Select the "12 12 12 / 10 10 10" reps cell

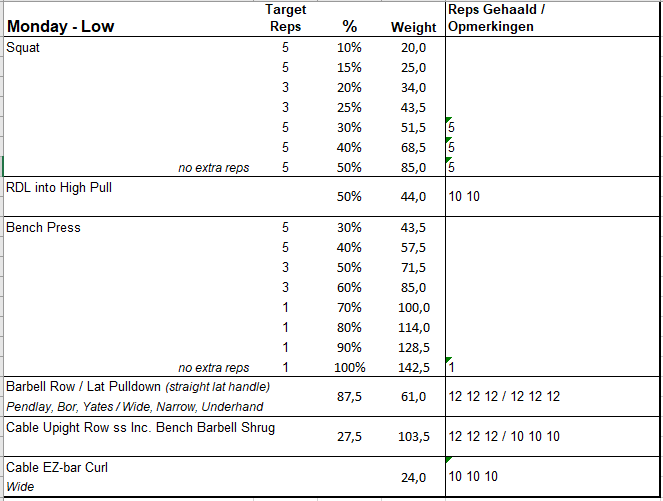[504, 437]
